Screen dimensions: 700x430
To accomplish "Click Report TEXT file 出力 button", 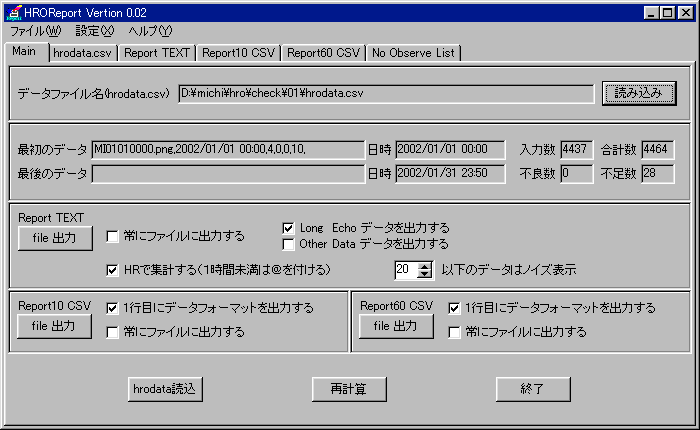I will pyautogui.click(x=55, y=238).
